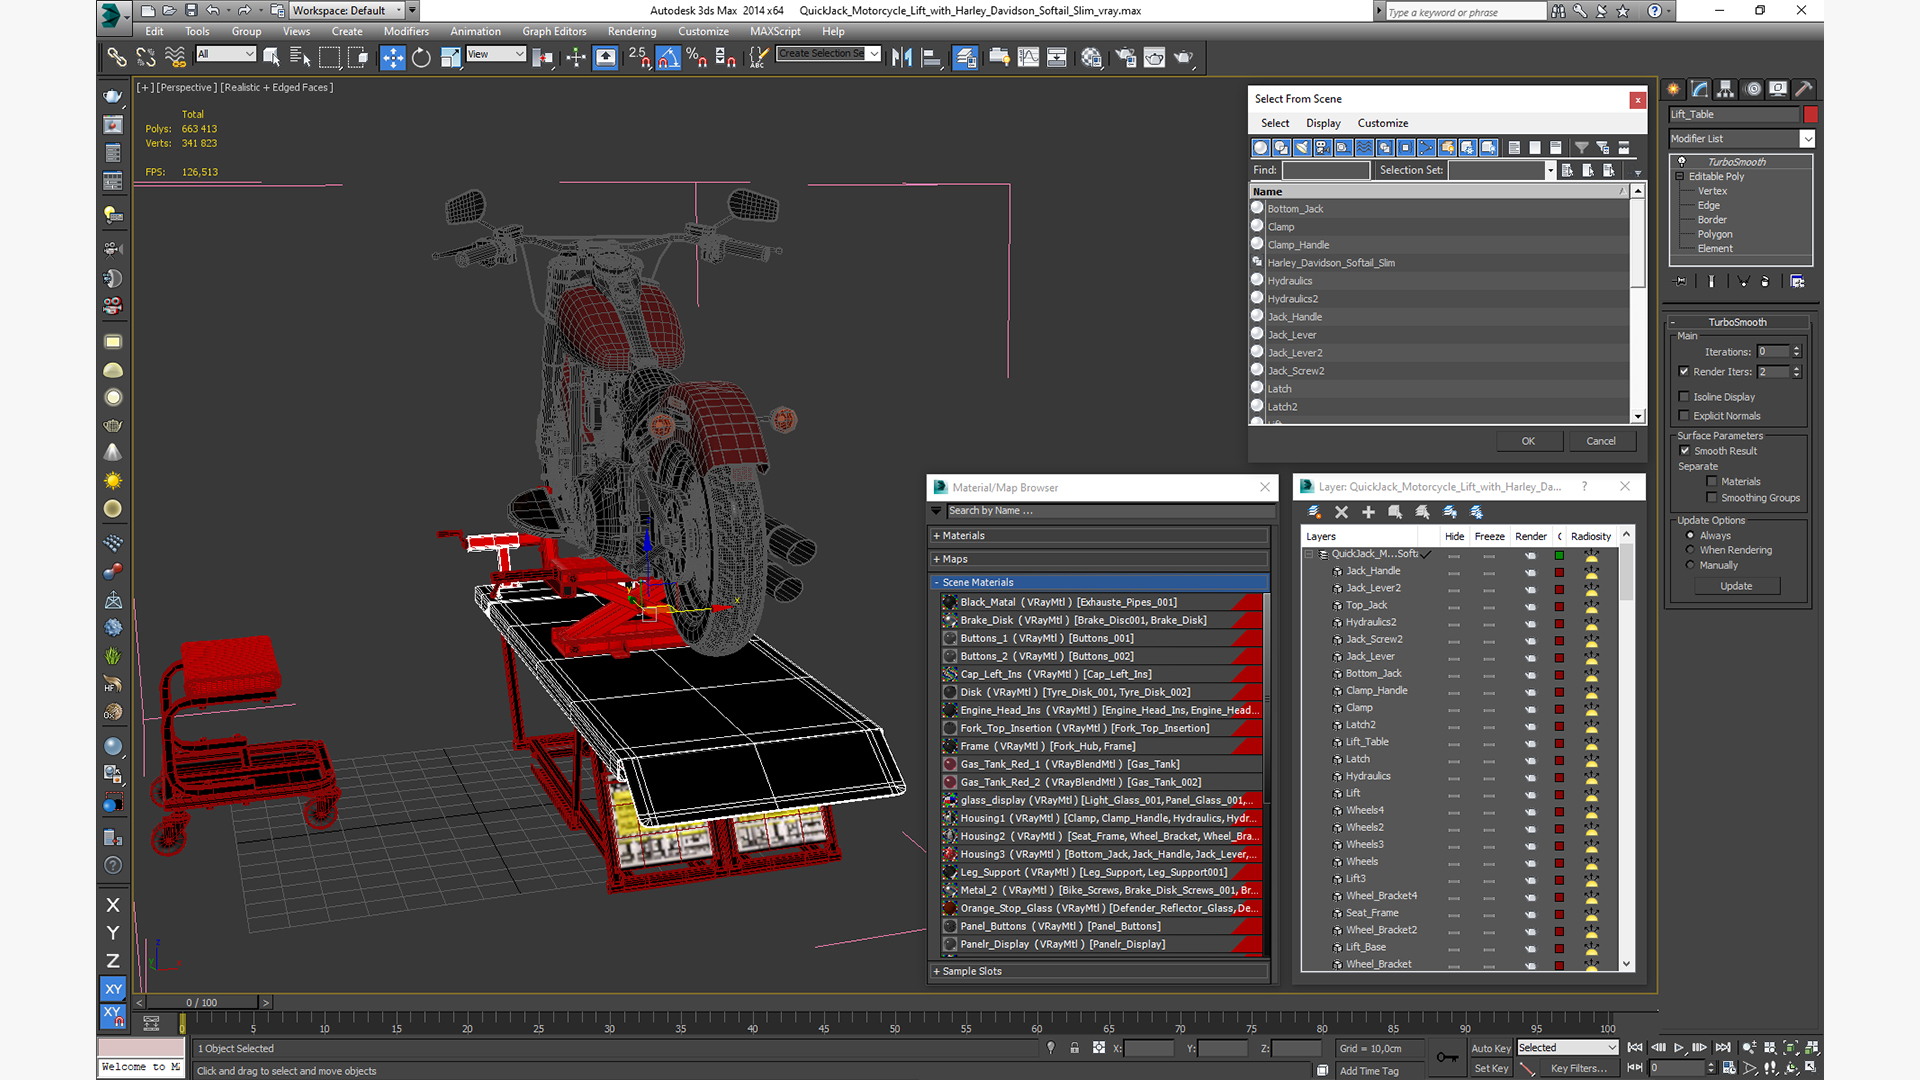Image resolution: width=1920 pixels, height=1080 pixels.
Task: Enable Isoline Display checkbox
Action: [x=1684, y=397]
